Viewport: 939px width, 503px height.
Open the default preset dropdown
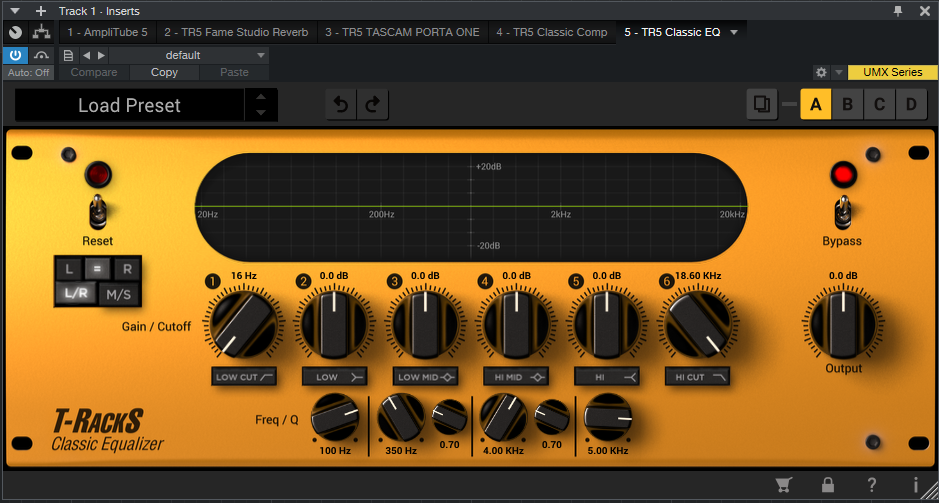pyautogui.click(x=189, y=56)
